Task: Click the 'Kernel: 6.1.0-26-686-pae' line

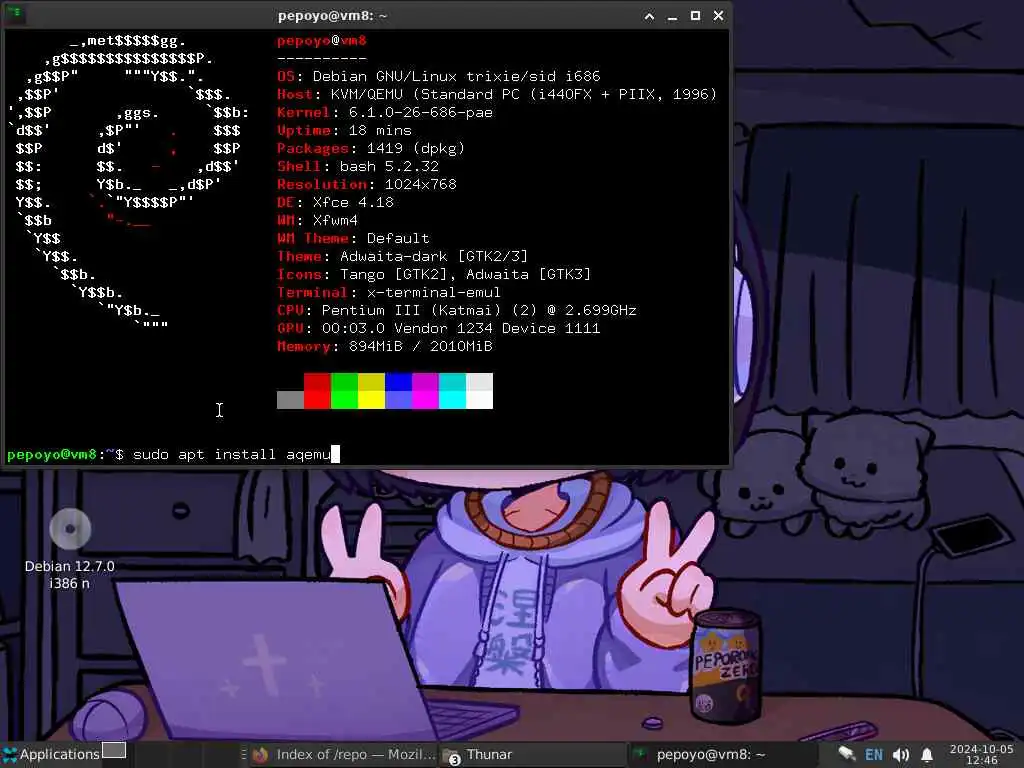Action: [x=385, y=112]
